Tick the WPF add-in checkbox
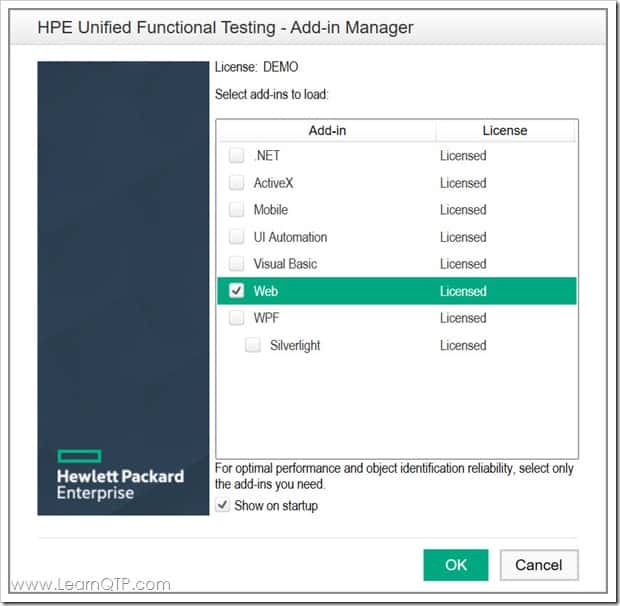The height and width of the screenshot is (606, 620). pyautogui.click(x=236, y=318)
